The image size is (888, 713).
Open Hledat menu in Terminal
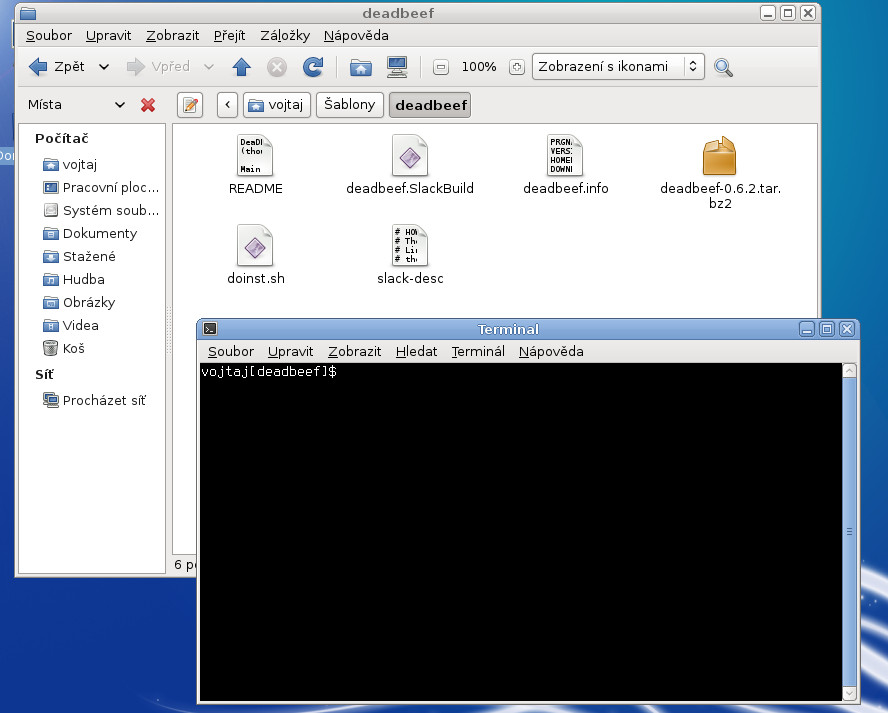(416, 352)
